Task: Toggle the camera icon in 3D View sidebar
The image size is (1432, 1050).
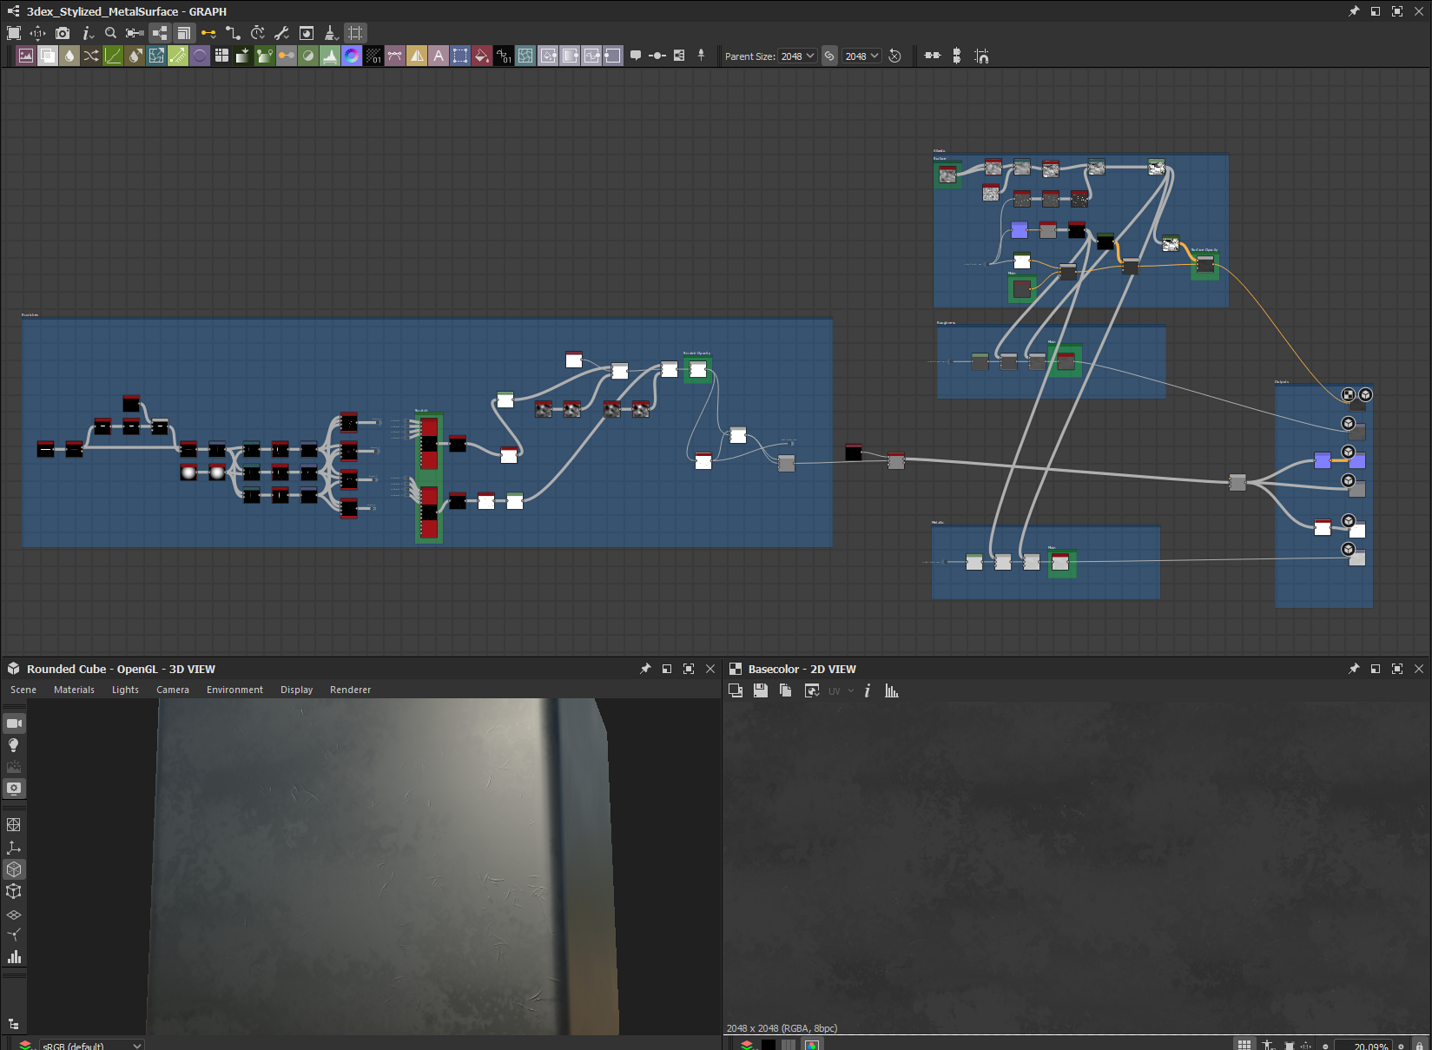Action: [14, 723]
